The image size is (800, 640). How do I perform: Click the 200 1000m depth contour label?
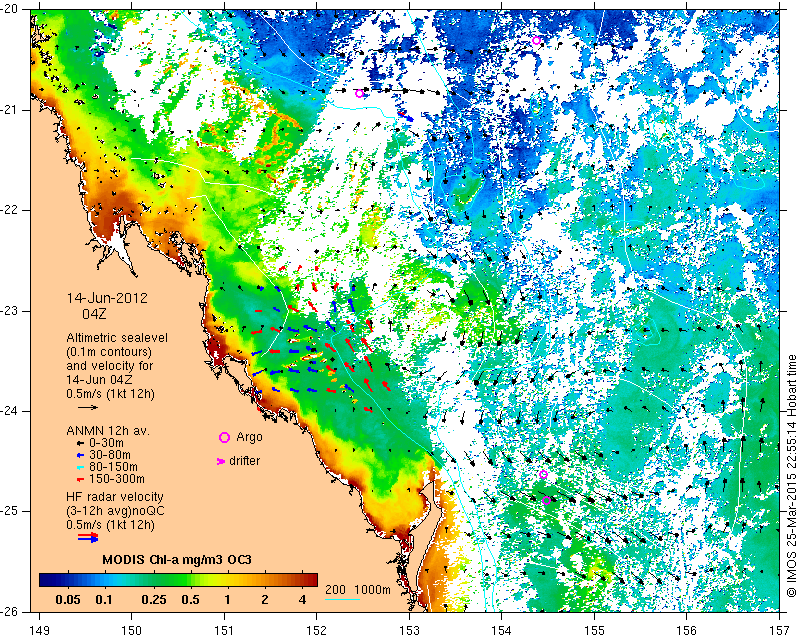tap(358, 590)
